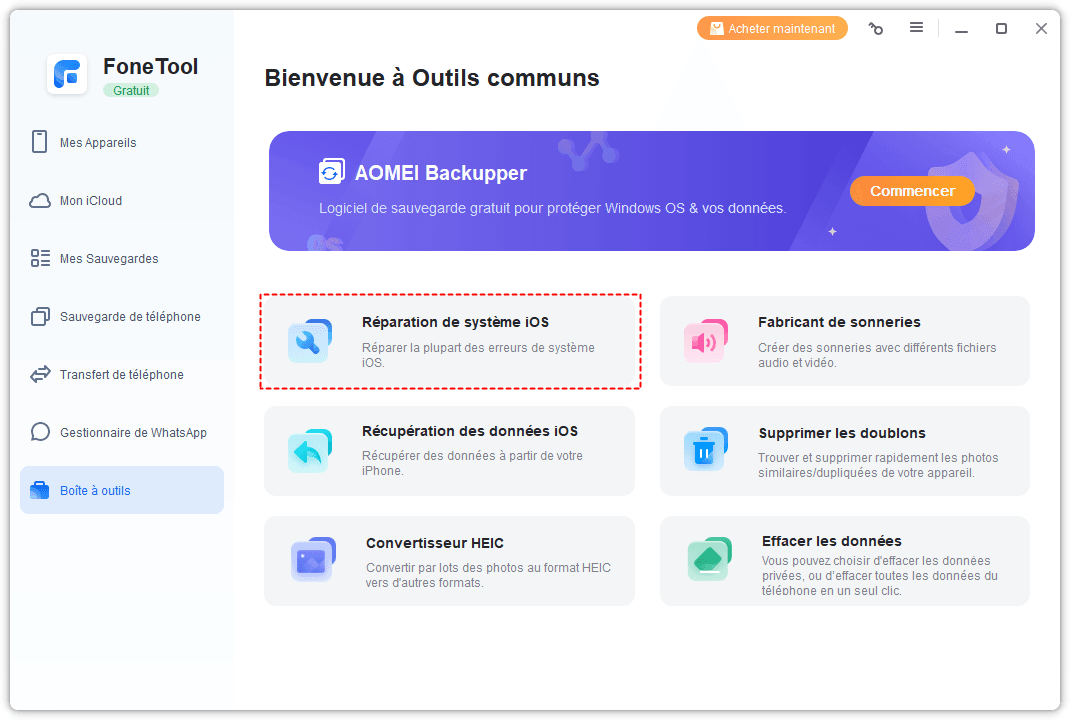Click the FoneTool logo icon

[67, 75]
